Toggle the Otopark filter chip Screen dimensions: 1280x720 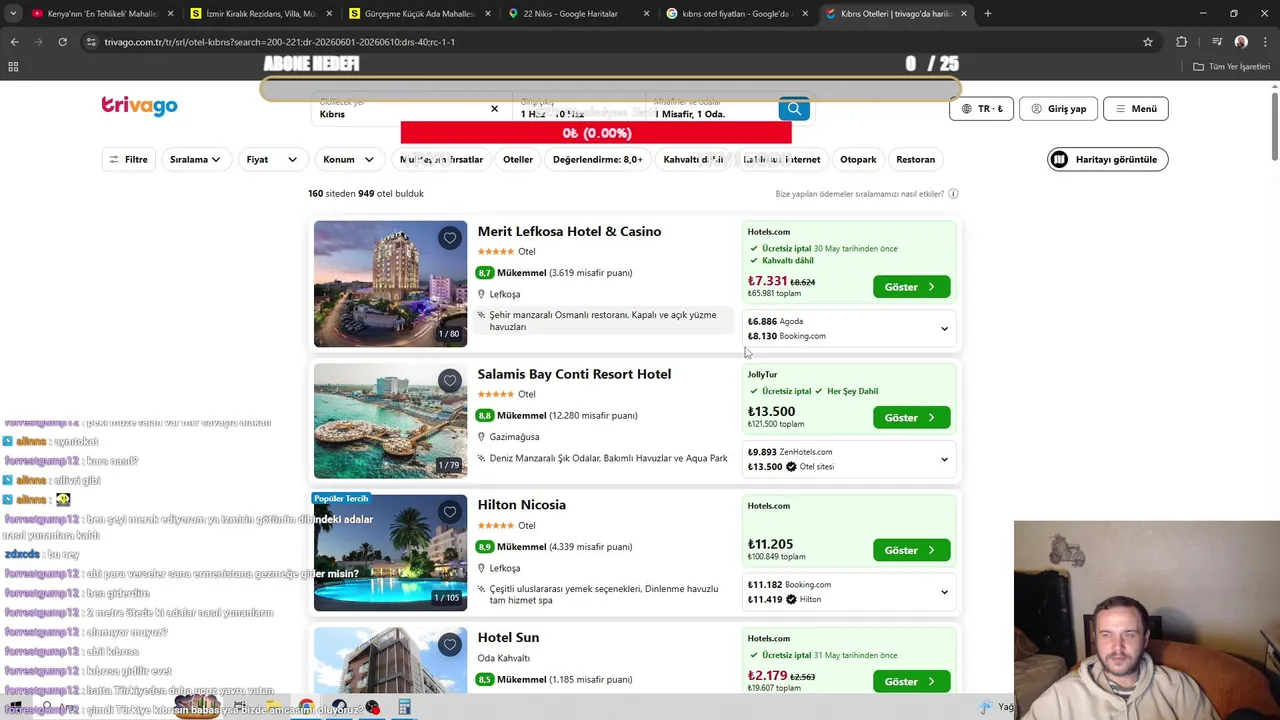858,159
